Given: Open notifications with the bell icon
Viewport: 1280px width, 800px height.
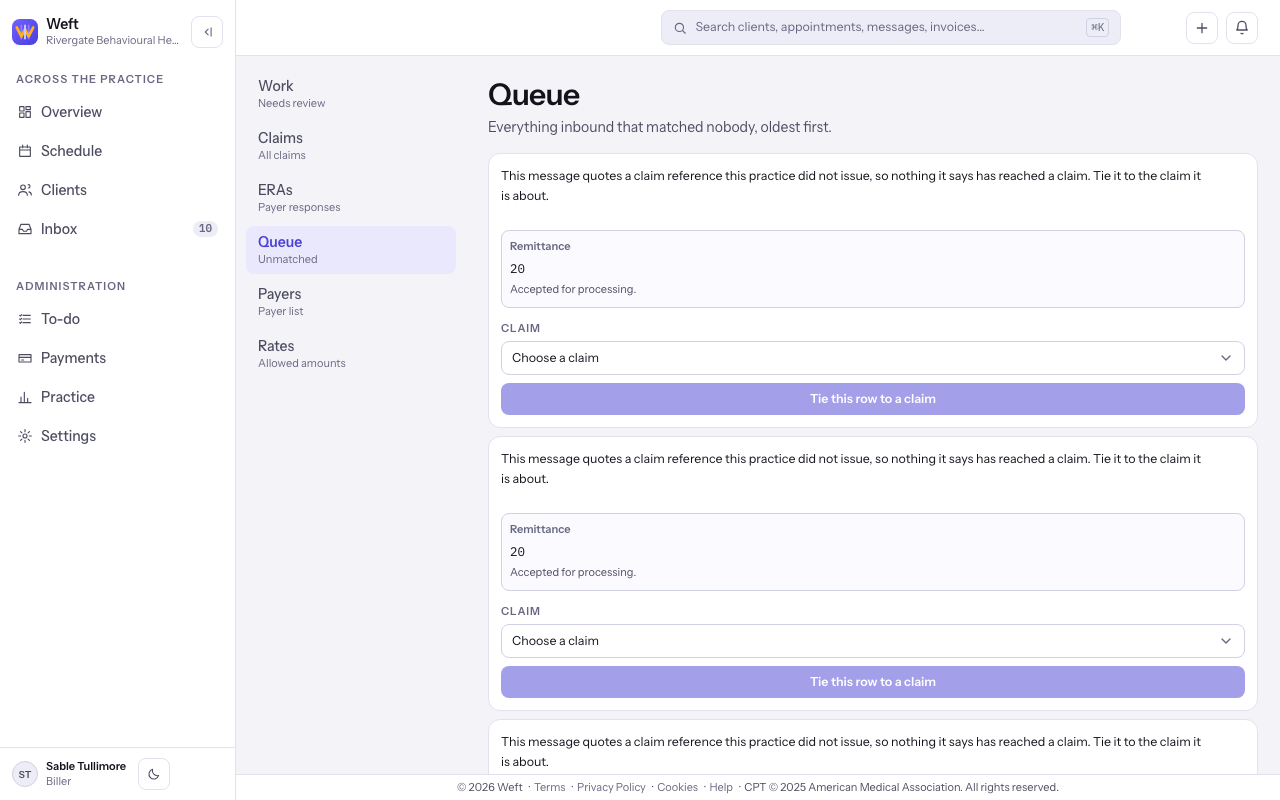Looking at the screenshot, I should 1242,28.
